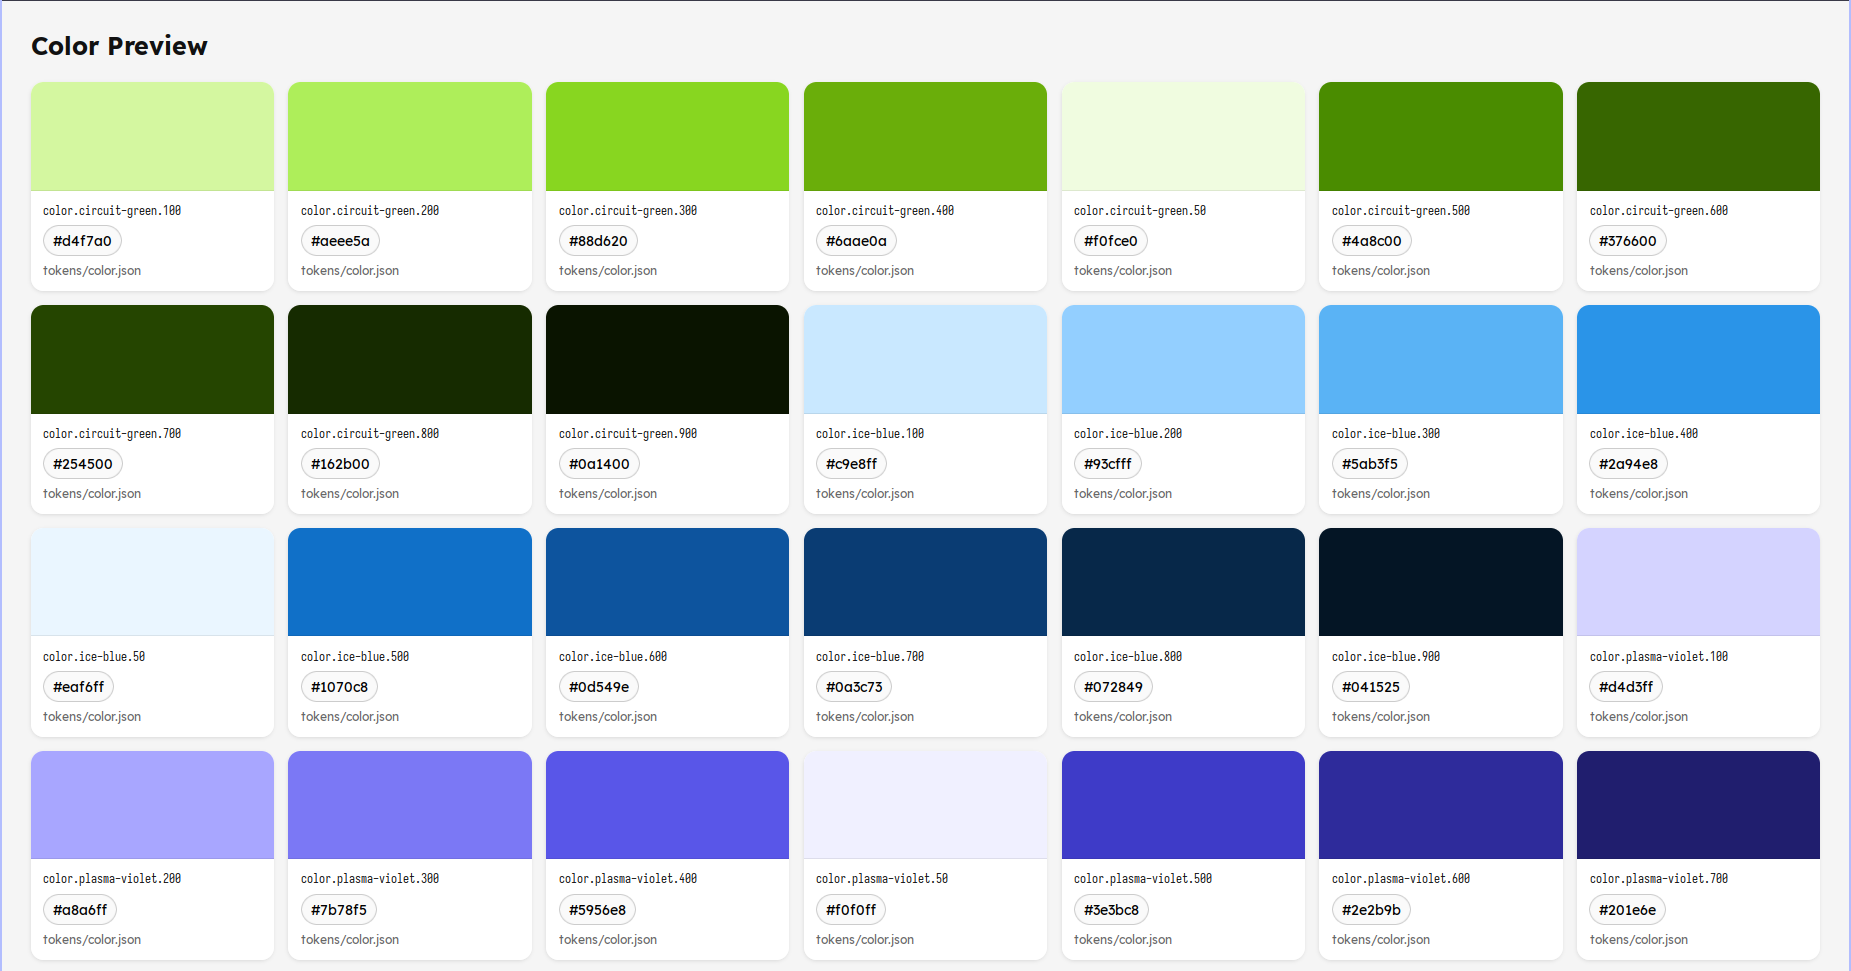Click the #254500 hex badge

coord(83,464)
